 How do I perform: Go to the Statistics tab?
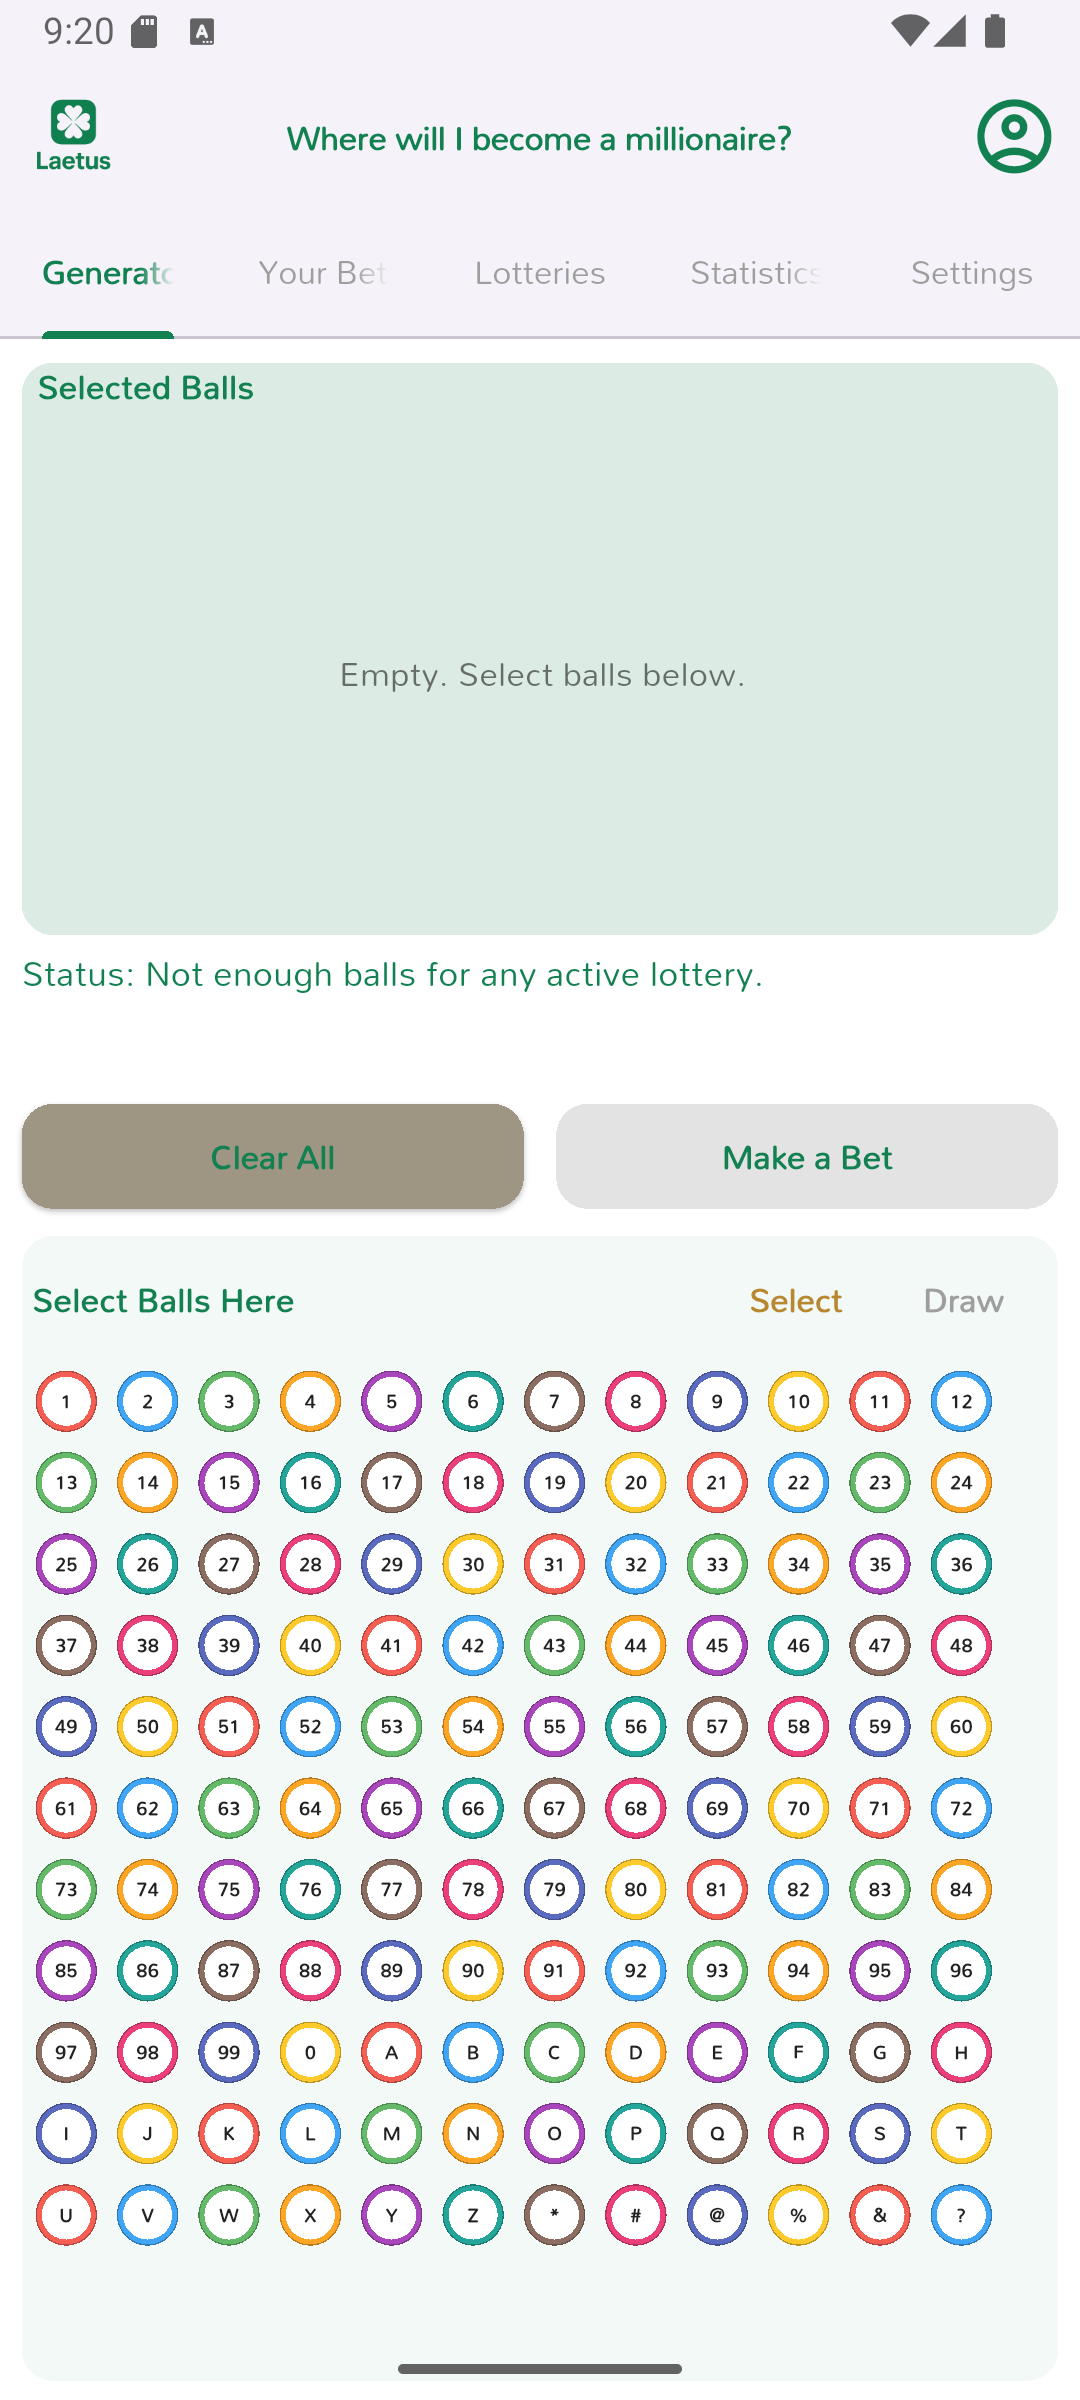click(x=757, y=273)
